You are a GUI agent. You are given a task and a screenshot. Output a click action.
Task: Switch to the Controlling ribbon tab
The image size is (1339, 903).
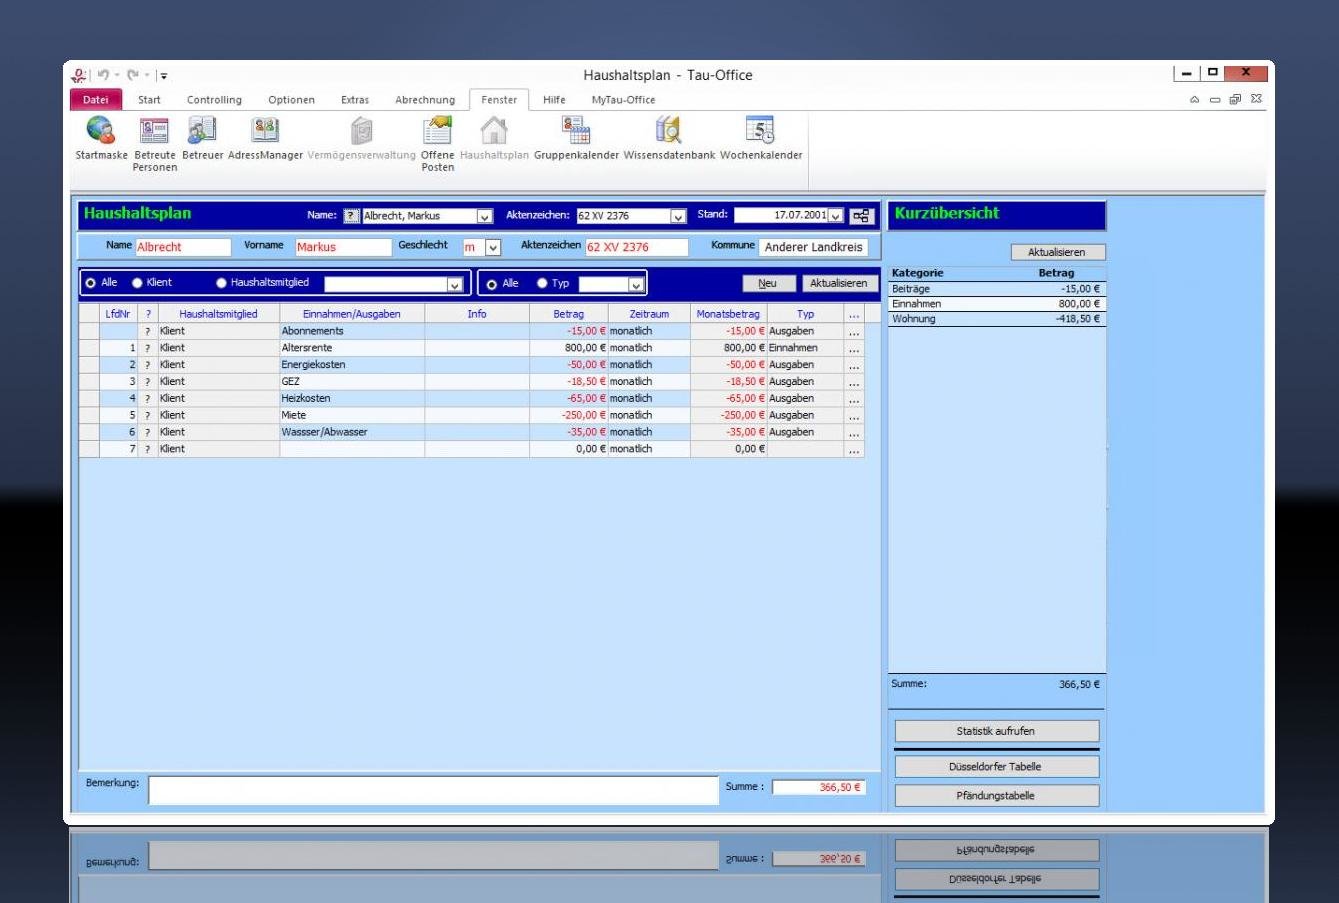(x=214, y=100)
